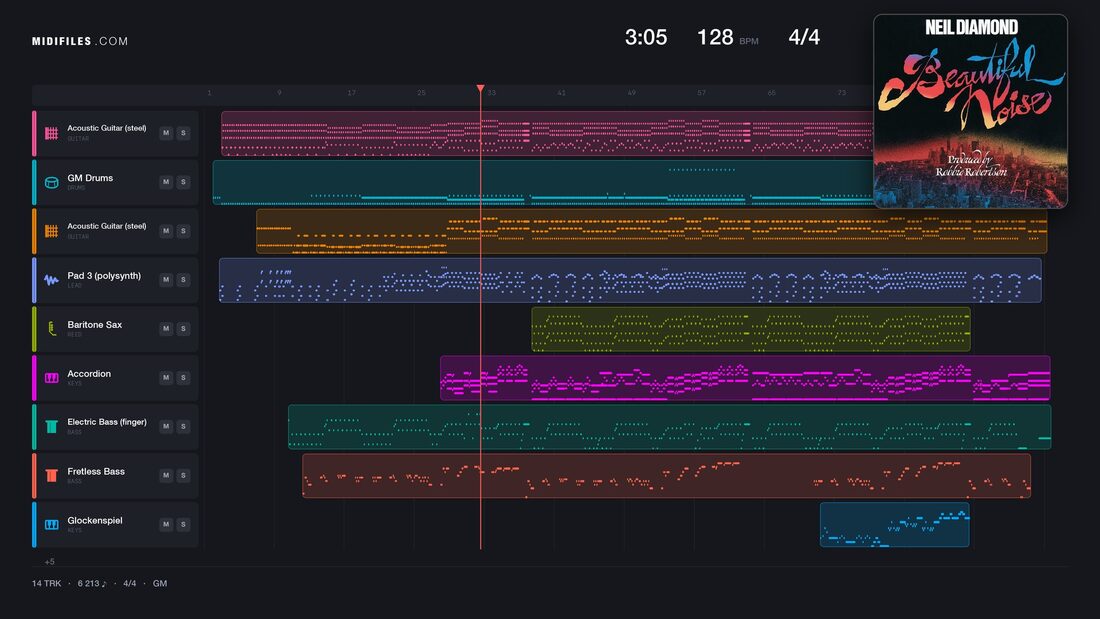The width and height of the screenshot is (1100, 619).
Task: Click the 4/4 time signature in the header
Action: pos(804,37)
